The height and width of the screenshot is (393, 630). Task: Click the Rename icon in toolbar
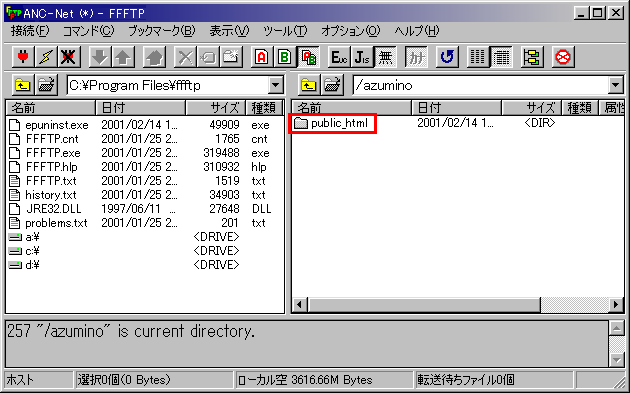point(208,57)
